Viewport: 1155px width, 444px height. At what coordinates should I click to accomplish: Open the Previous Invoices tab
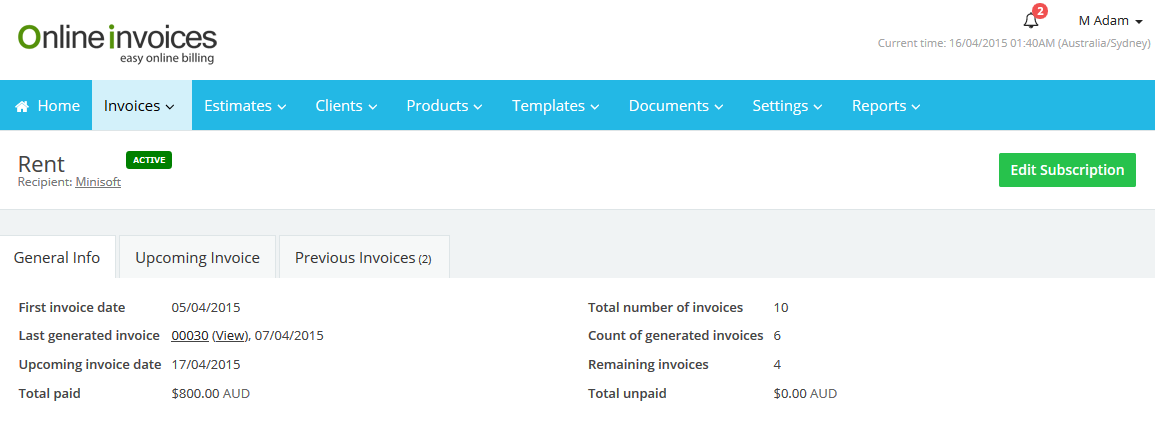tap(363, 258)
